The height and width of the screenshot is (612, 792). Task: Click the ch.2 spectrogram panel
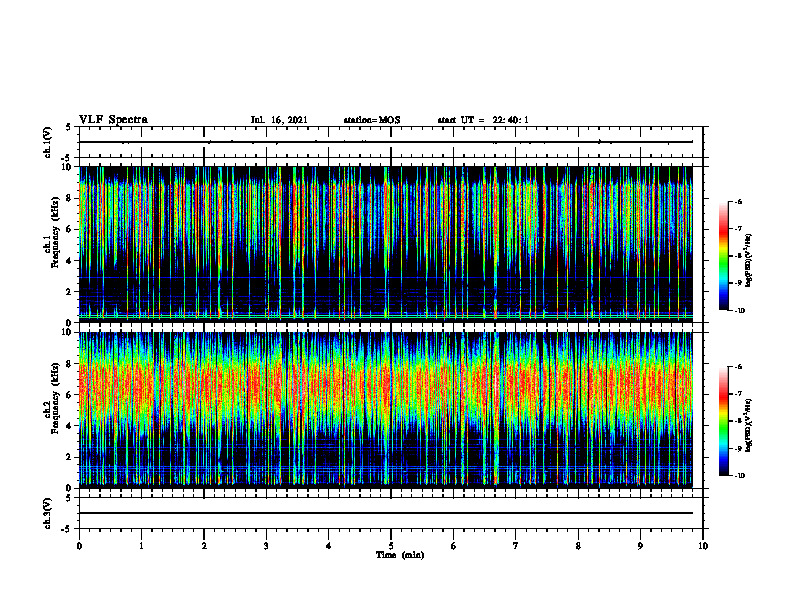click(386, 410)
